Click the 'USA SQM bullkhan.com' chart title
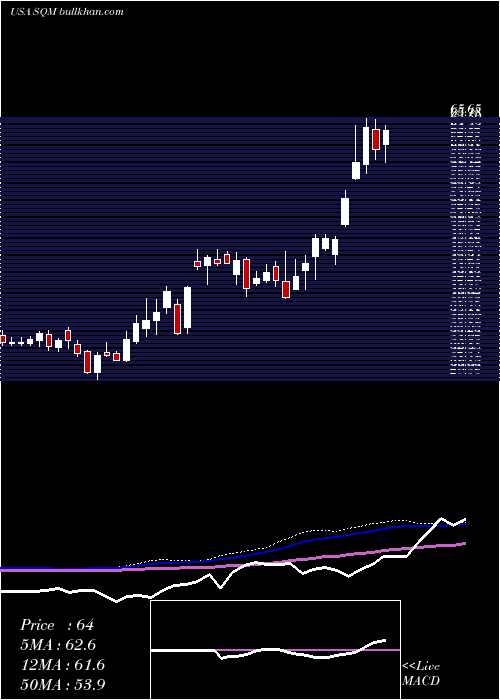This screenshot has height=700, width=500. click(x=66, y=12)
